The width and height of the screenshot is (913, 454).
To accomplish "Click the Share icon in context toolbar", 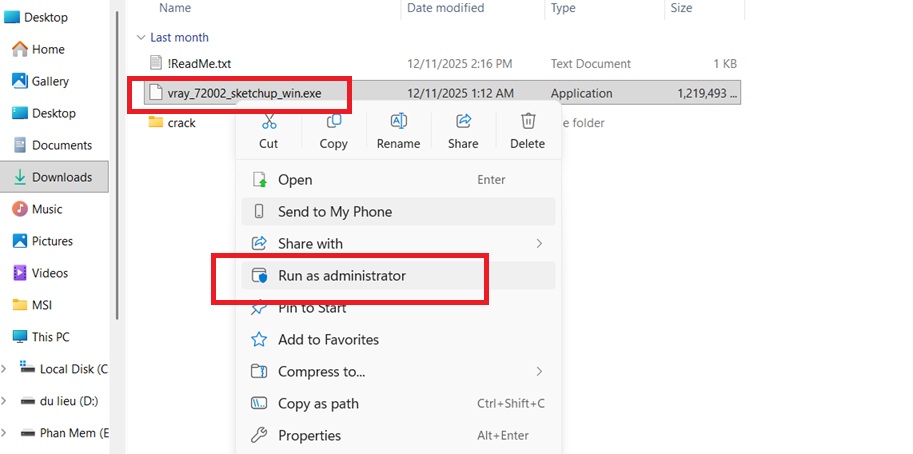I will click(463, 122).
